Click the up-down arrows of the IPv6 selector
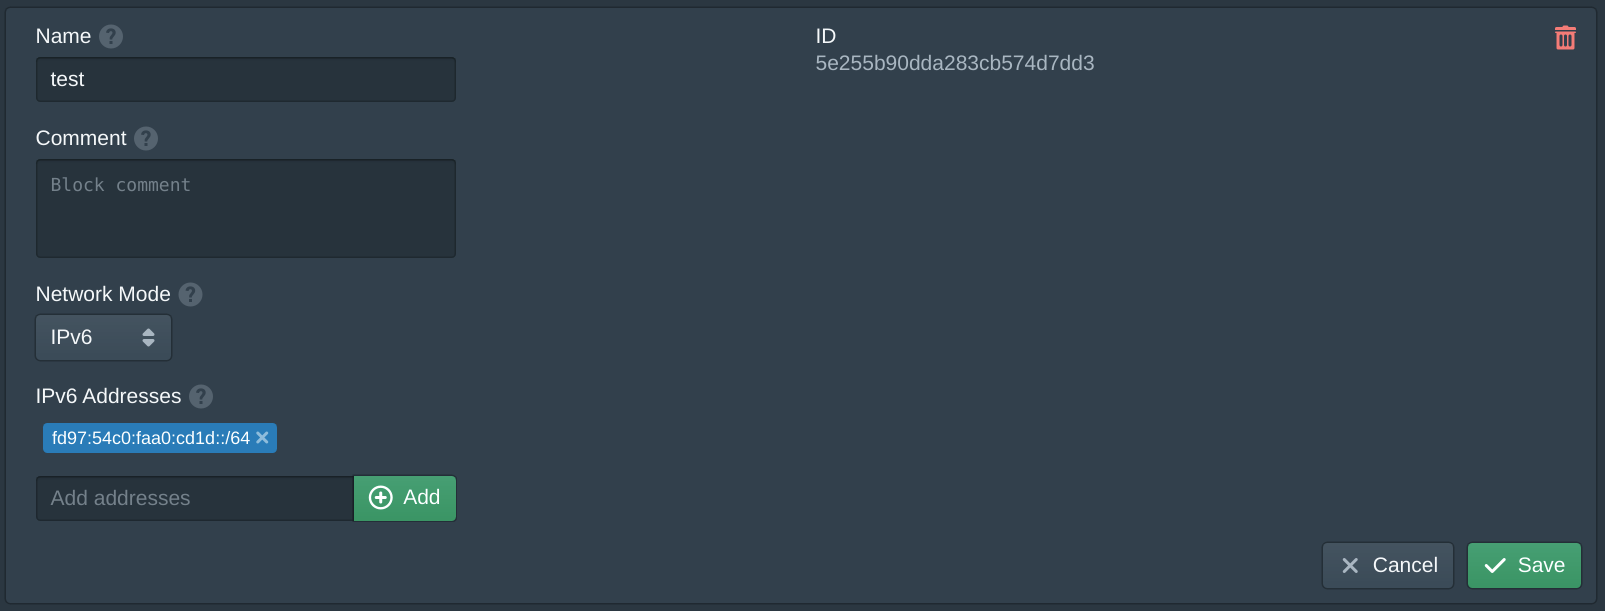The image size is (1605, 611). tap(148, 337)
